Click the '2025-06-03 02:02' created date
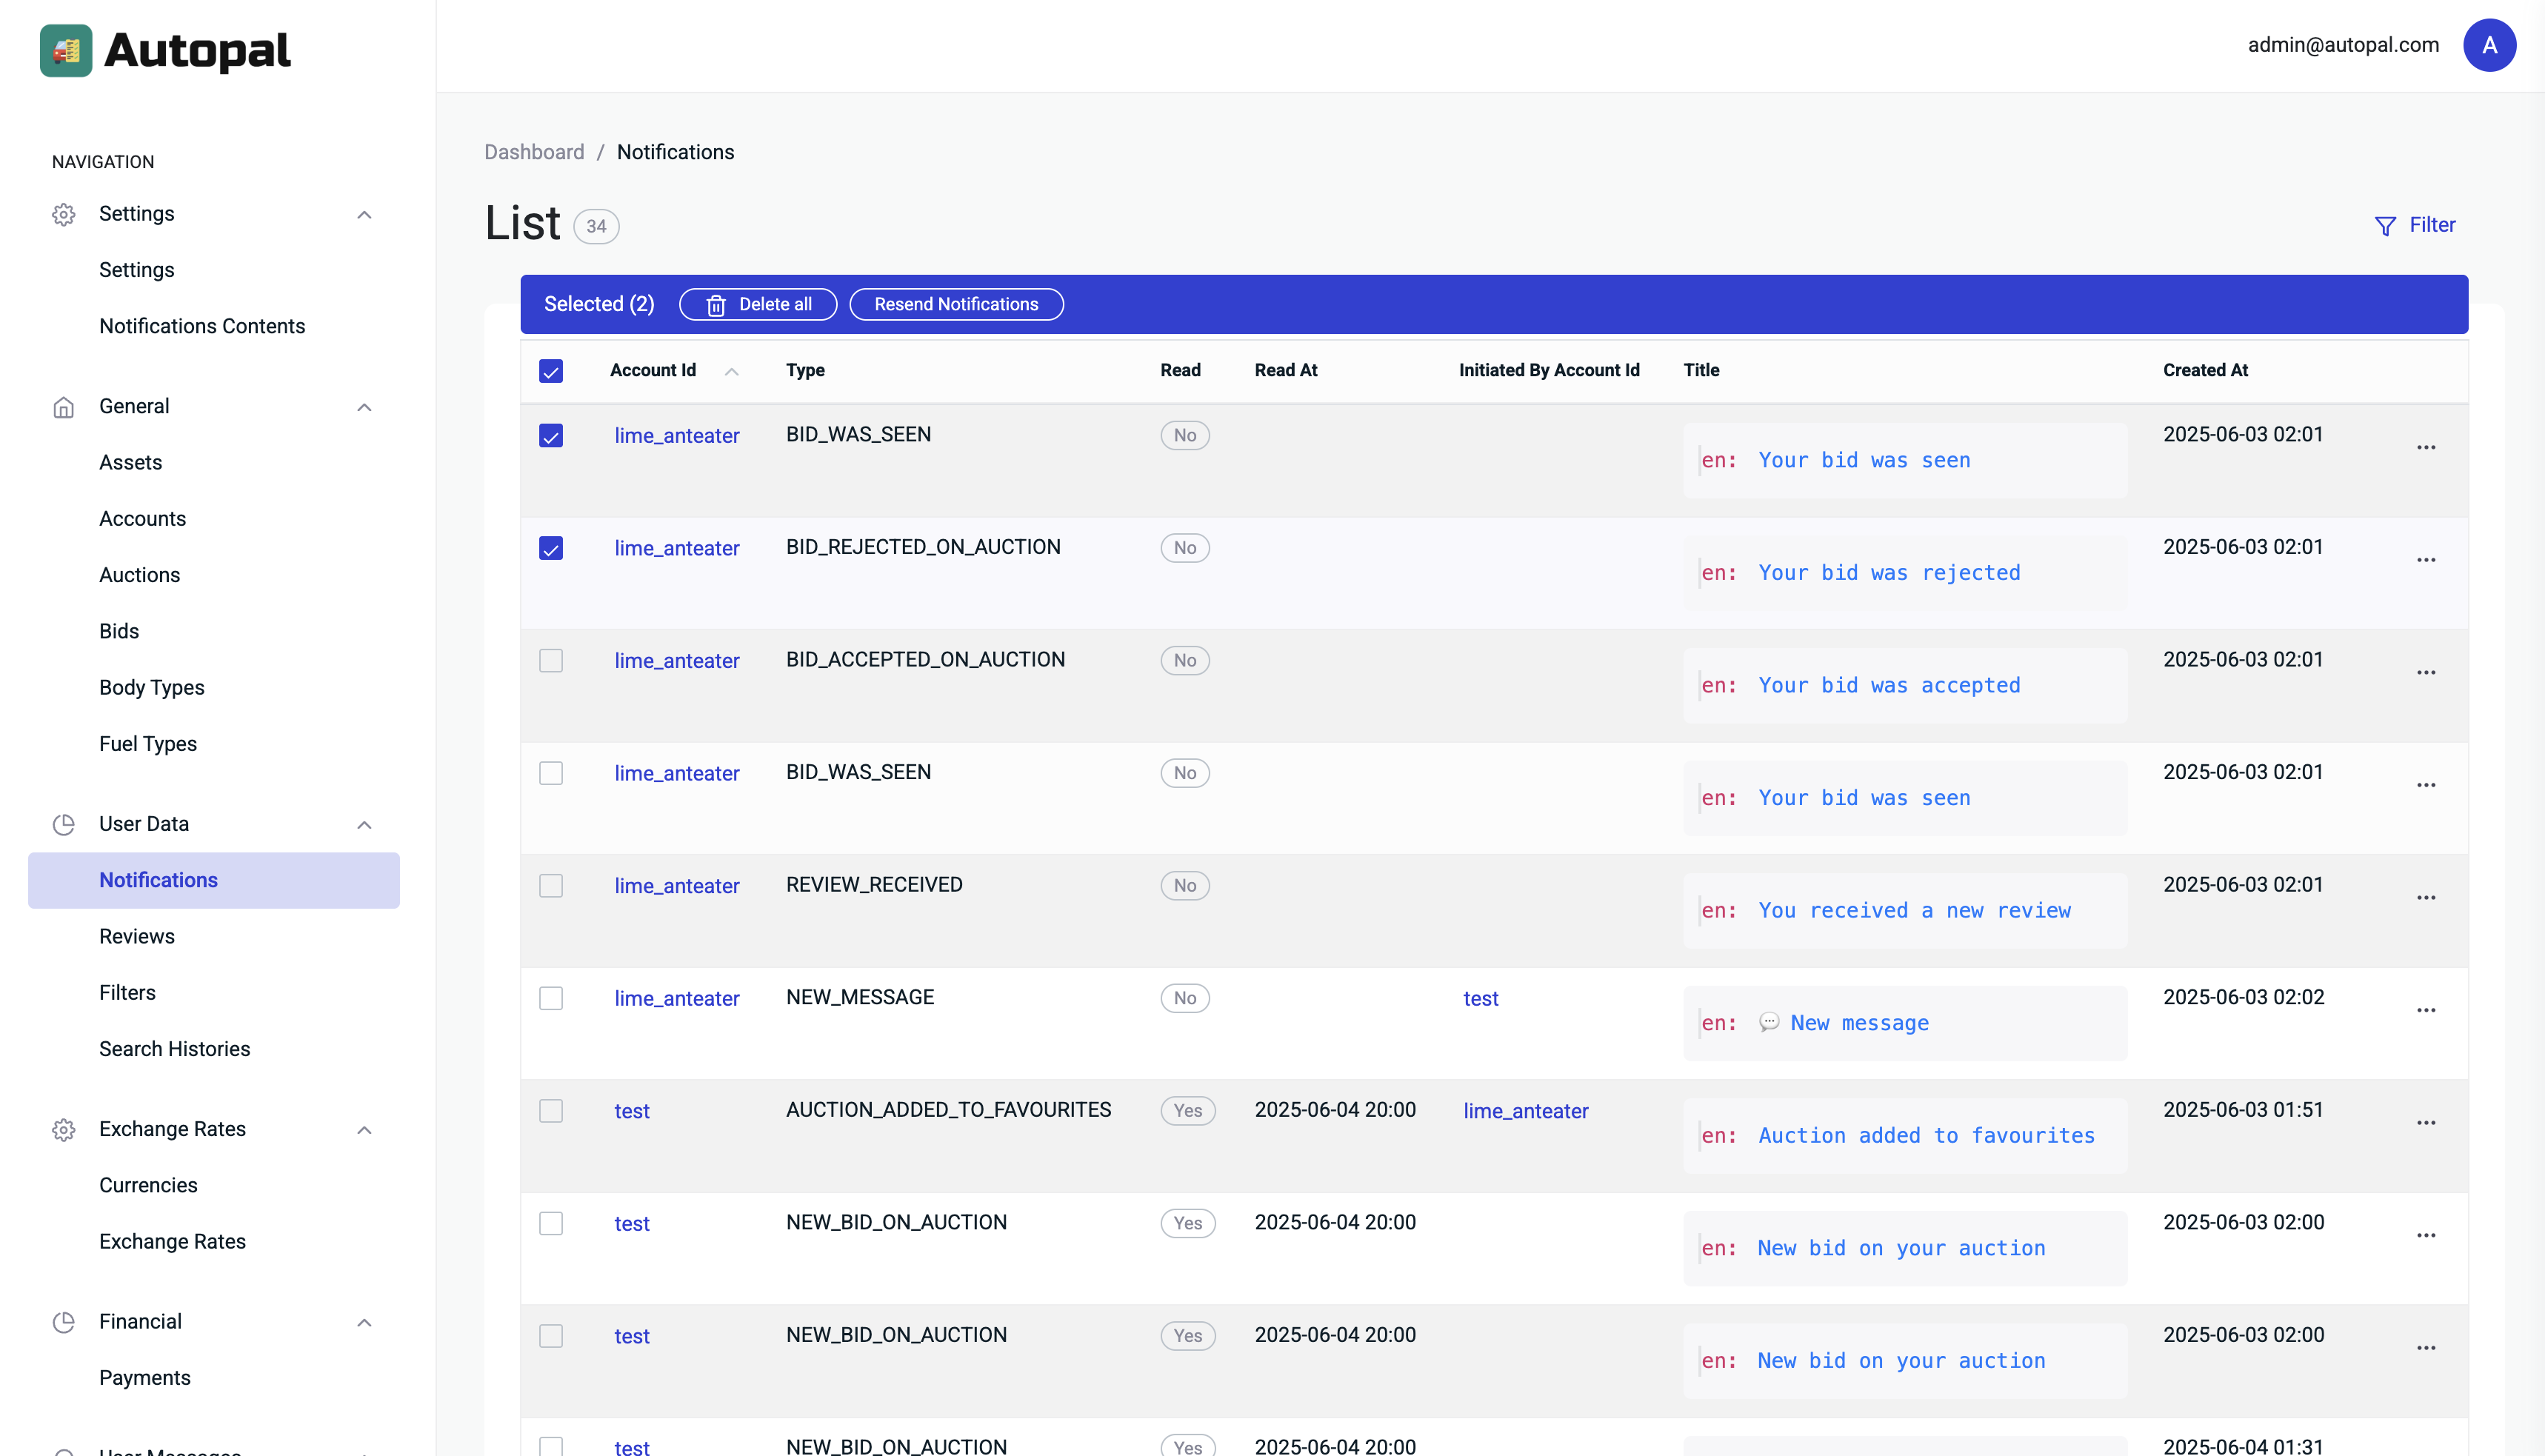The image size is (2545, 1456). pos(2244,997)
